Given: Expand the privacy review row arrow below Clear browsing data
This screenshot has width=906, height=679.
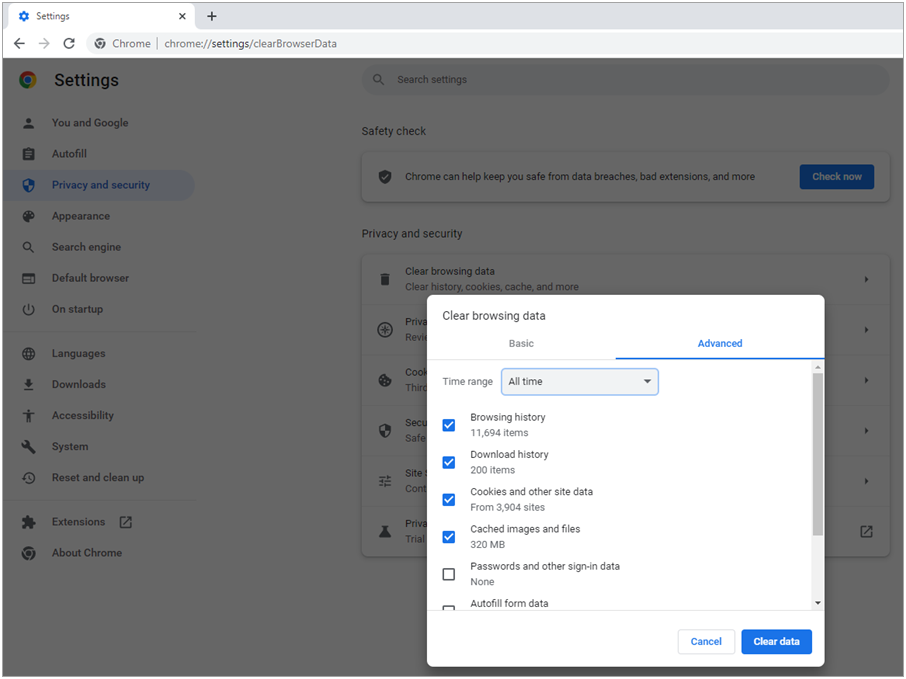Looking at the screenshot, I should point(866,330).
